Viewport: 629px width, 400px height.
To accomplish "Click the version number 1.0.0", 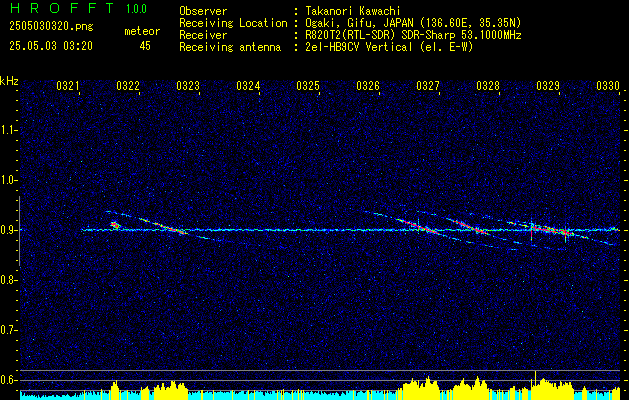I will click(136, 8).
